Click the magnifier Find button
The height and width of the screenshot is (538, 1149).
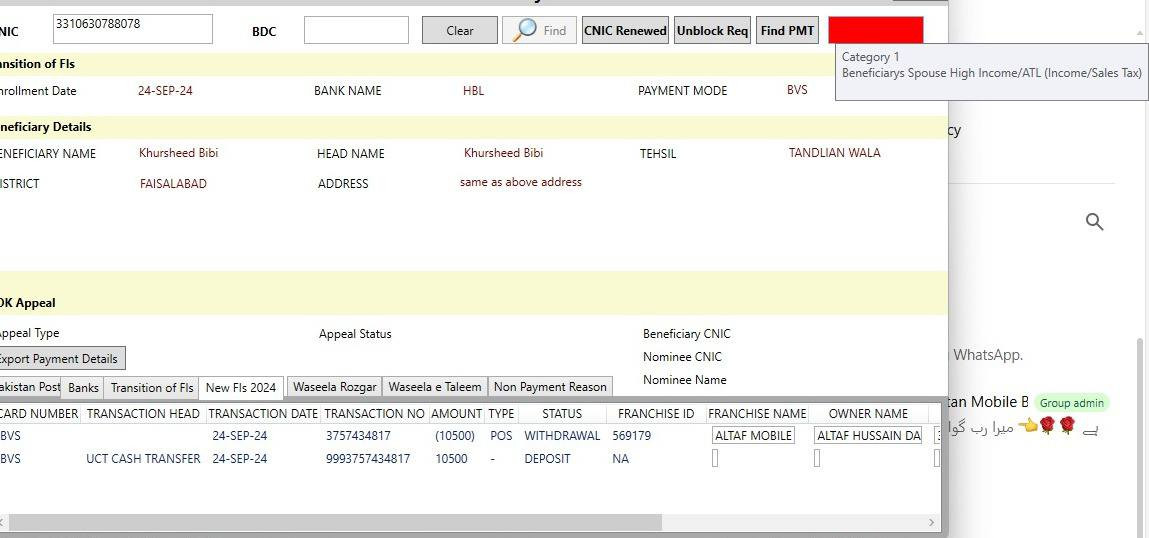pos(540,31)
